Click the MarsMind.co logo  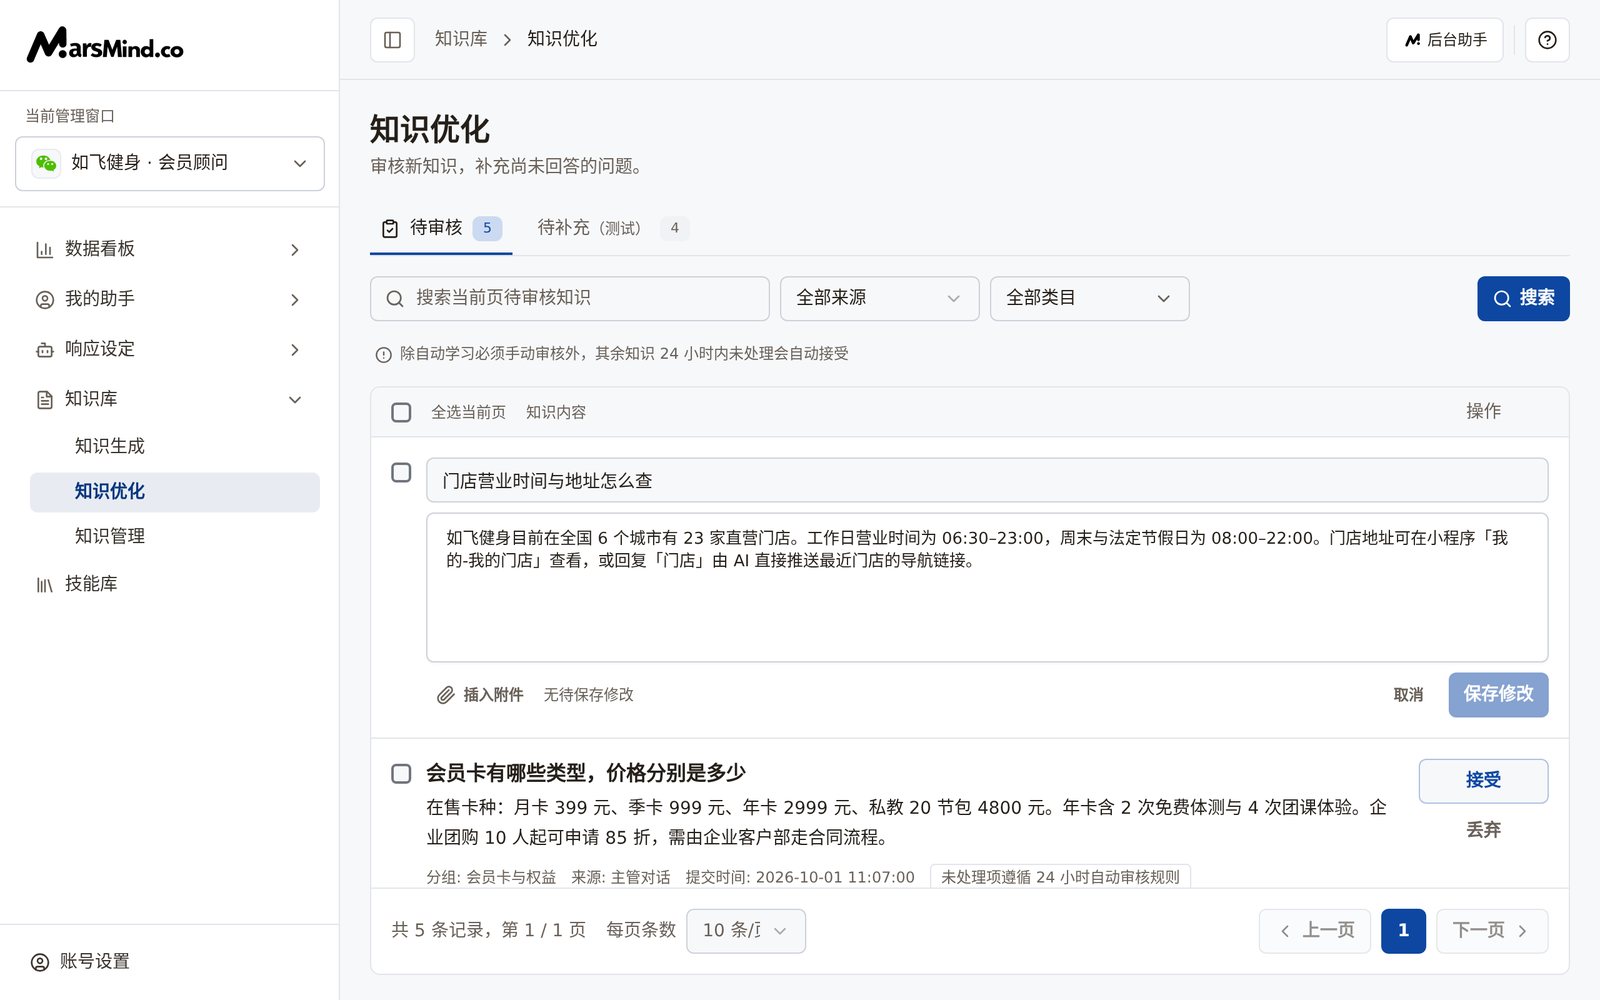coord(105,45)
